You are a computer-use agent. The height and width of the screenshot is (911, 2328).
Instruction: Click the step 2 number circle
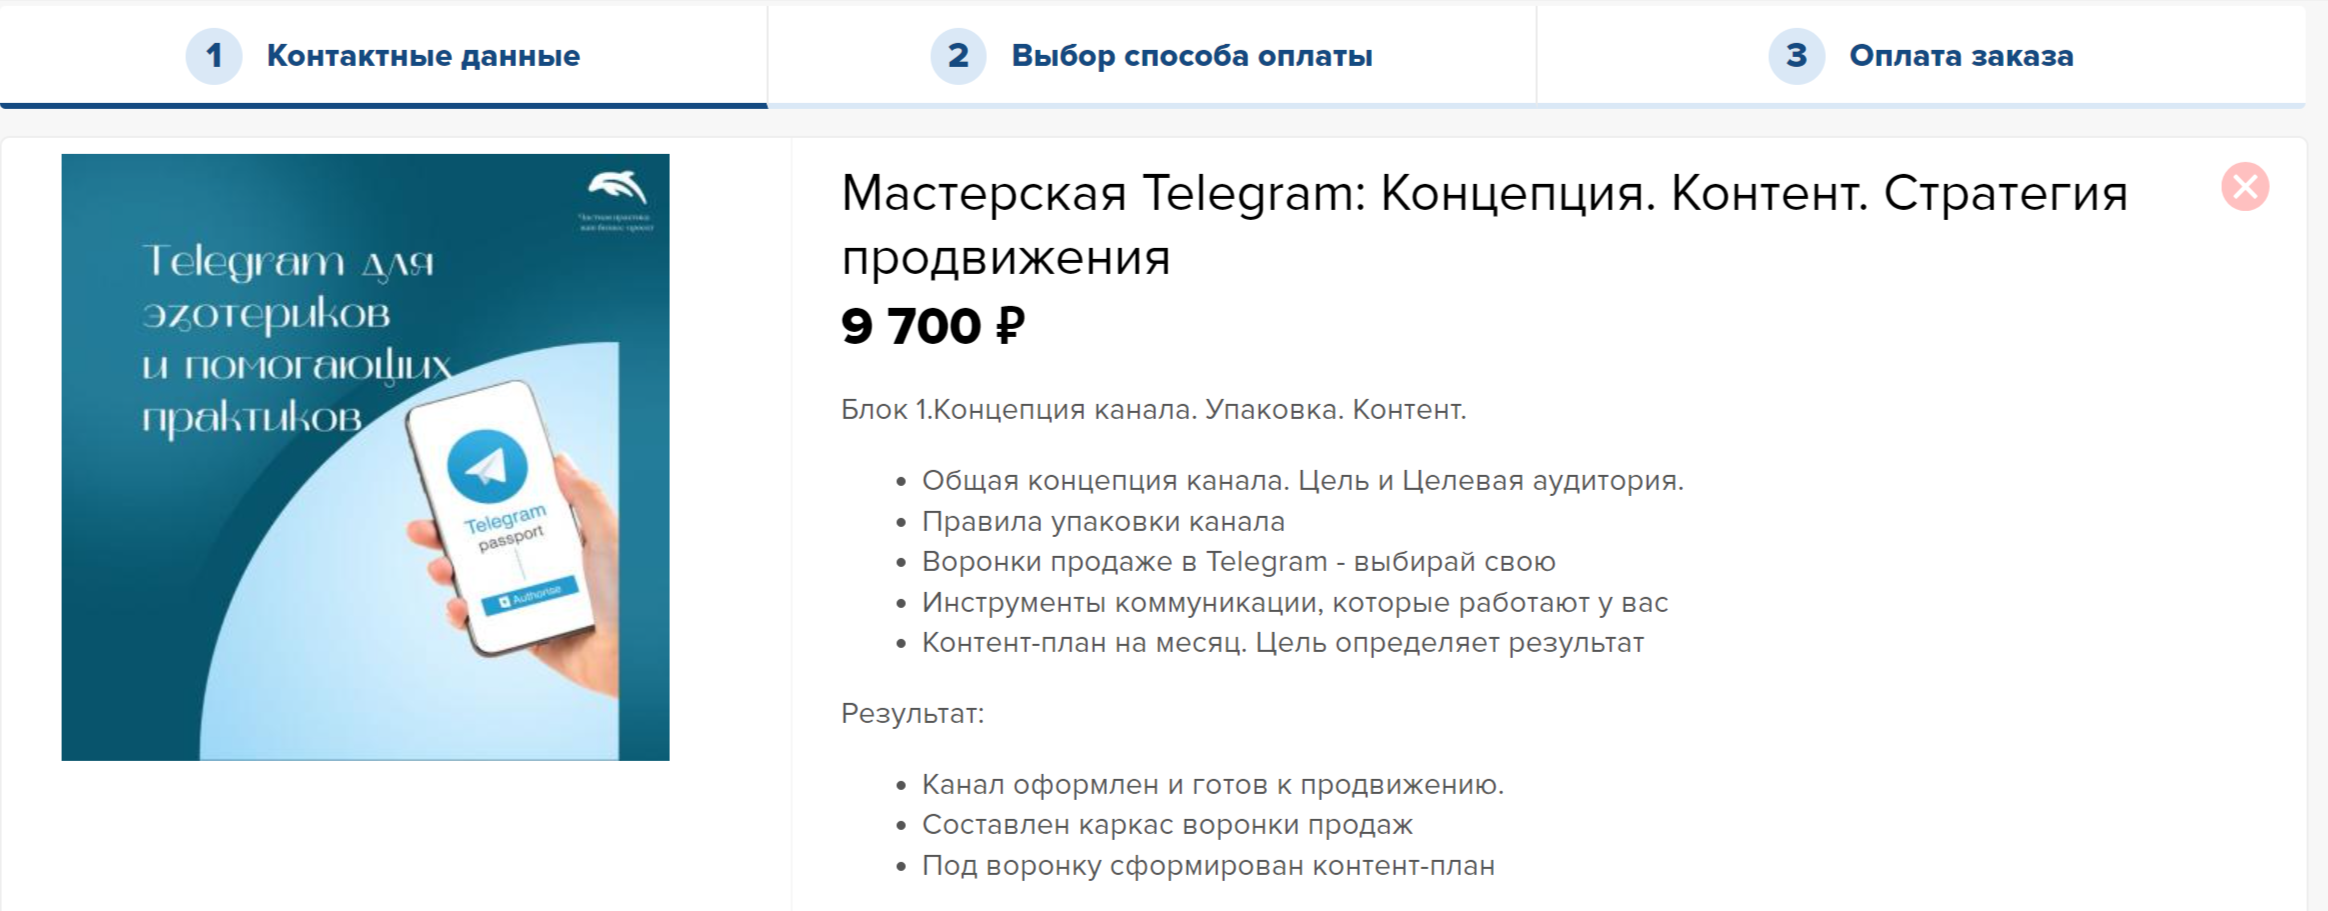click(x=958, y=56)
